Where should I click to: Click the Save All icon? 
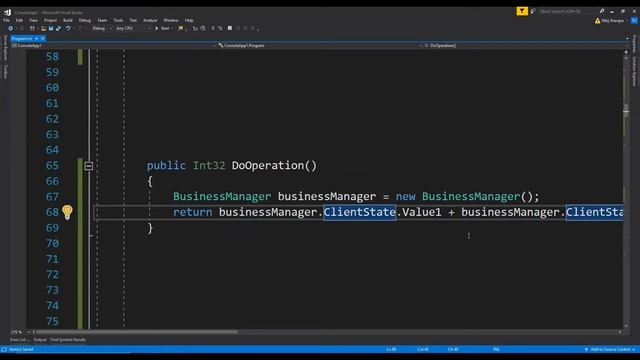click(58, 28)
